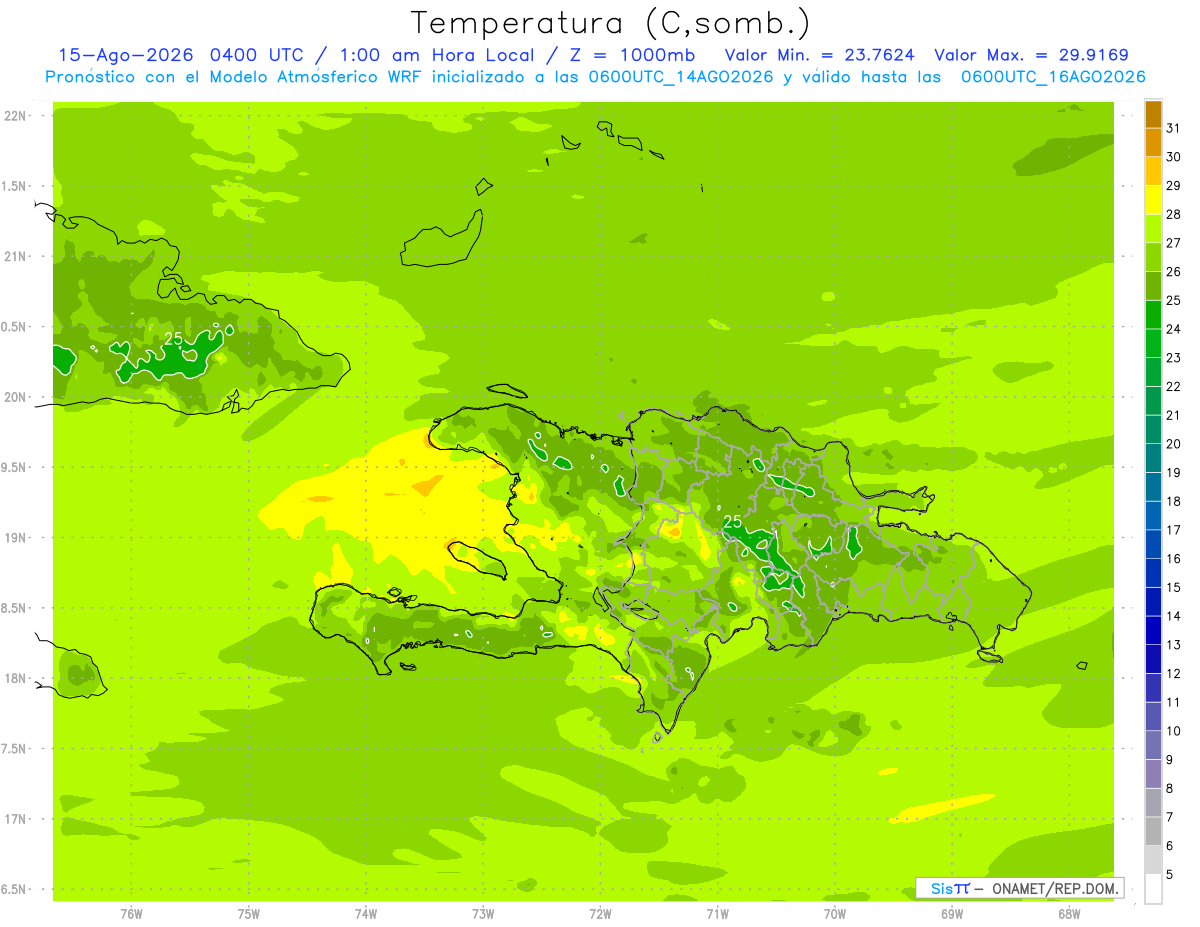
Task: Click 'Valor Max. = 29.9169' value
Action: [x=1031, y=55]
